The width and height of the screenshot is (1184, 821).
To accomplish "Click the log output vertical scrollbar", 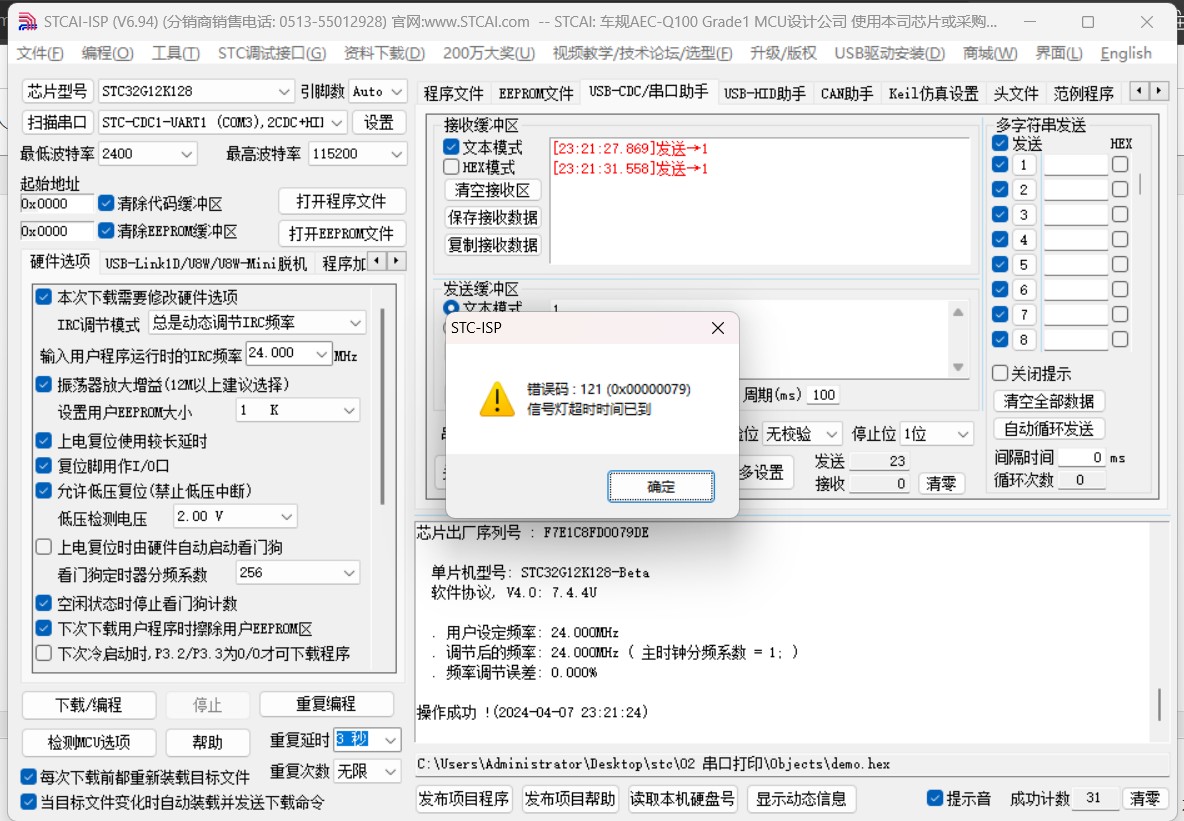I will pos(1159,704).
